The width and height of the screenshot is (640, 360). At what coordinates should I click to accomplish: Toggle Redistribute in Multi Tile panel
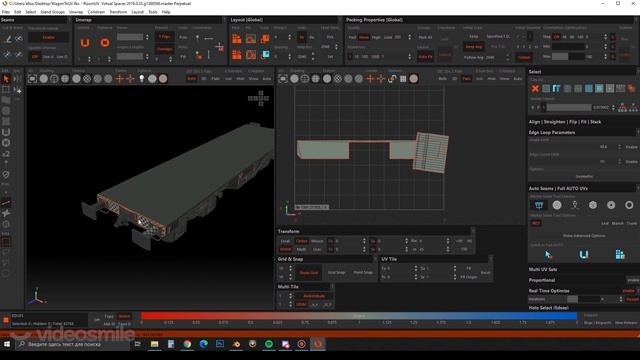(314, 296)
